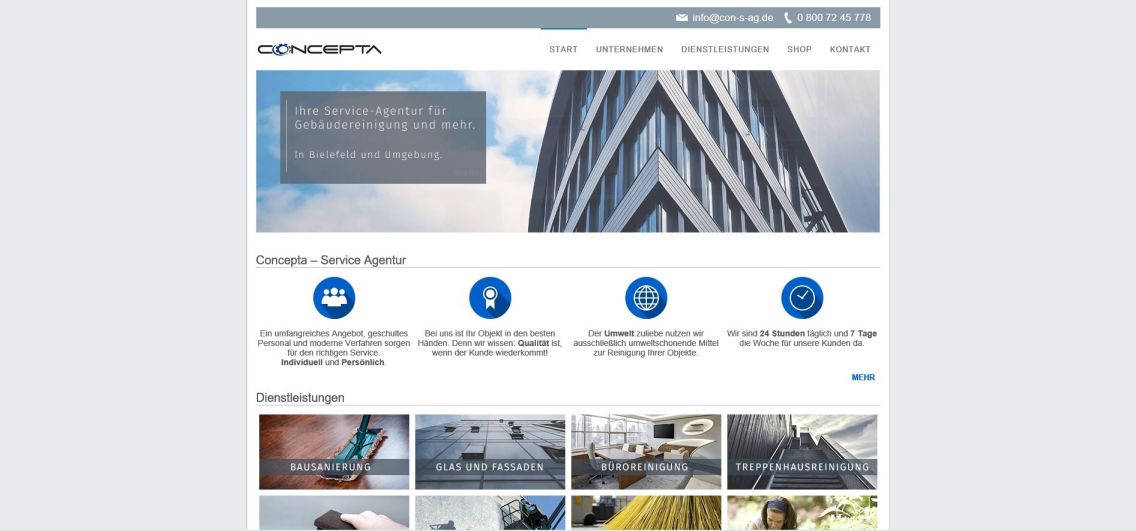The image size is (1136, 531).
Task: Open the Bausanierung service tile
Action: [334, 452]
